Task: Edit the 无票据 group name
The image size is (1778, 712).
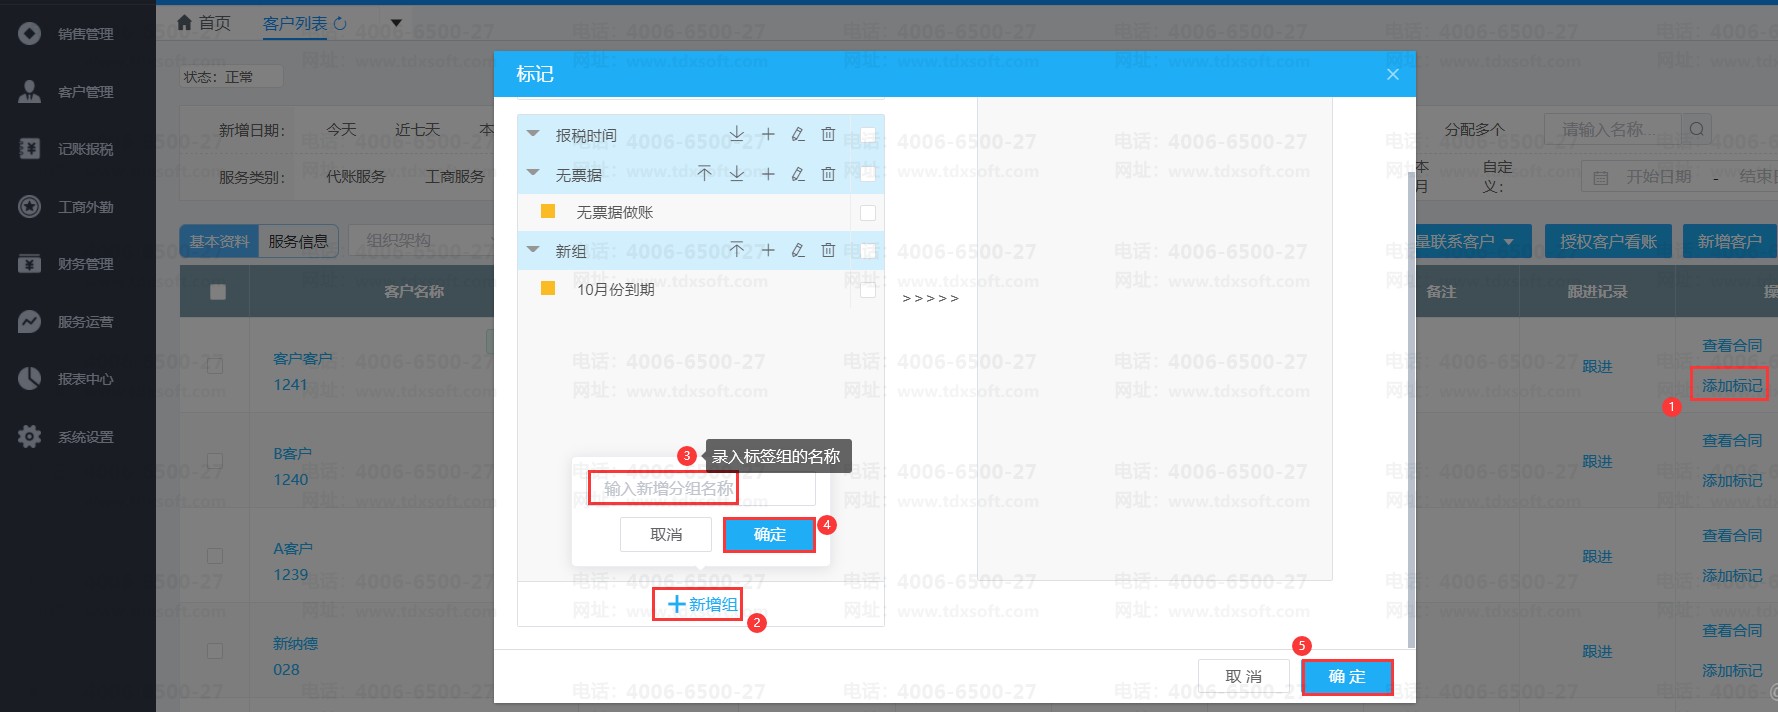Action: coord(798,174)
